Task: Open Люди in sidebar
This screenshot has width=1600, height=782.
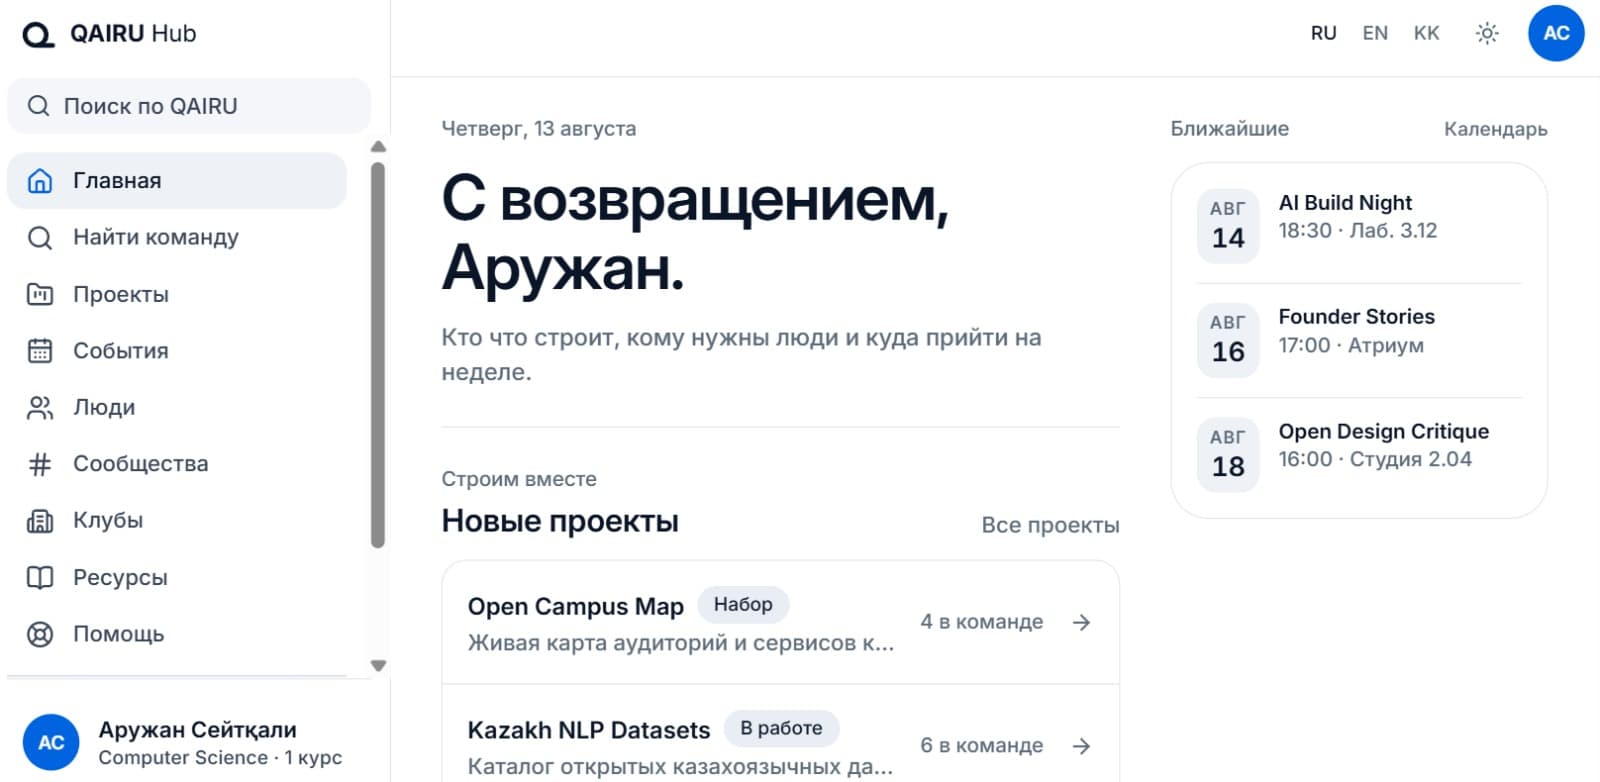Action: (x=177, y=407)
